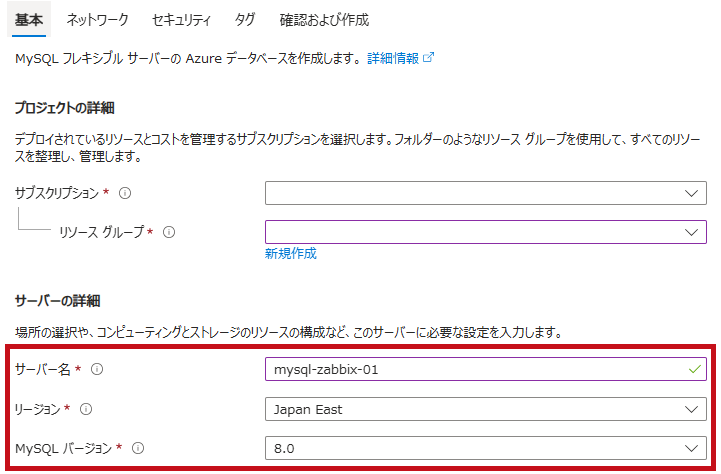
Task: Open the サブスクリプション dropdown
Action: [486, 193]
